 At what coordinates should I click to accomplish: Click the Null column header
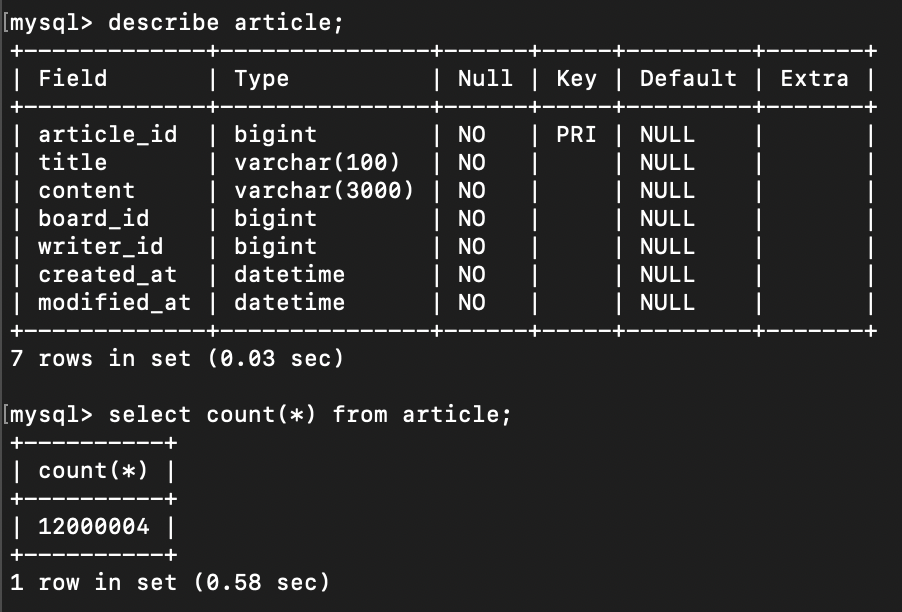pos(485,79)
